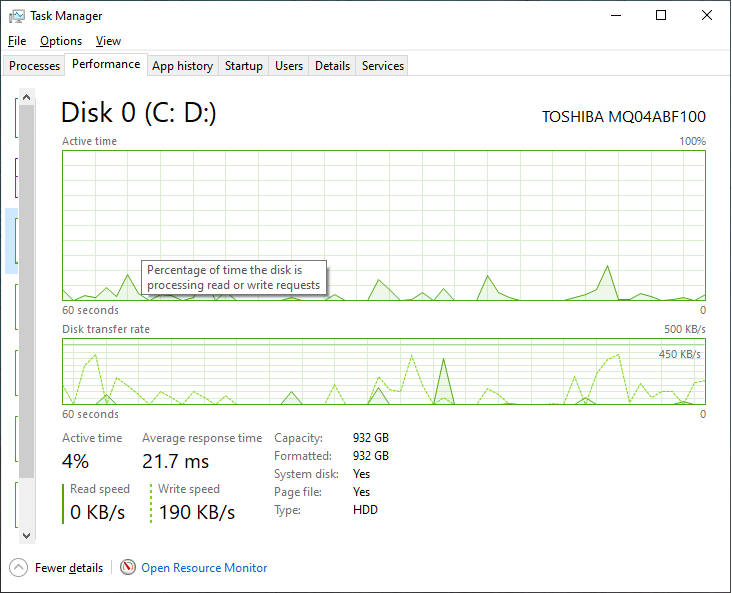Click the Disk transfer rate graph
The height and width of the screenshot is (593, 732).
click(x=384, y=371)
